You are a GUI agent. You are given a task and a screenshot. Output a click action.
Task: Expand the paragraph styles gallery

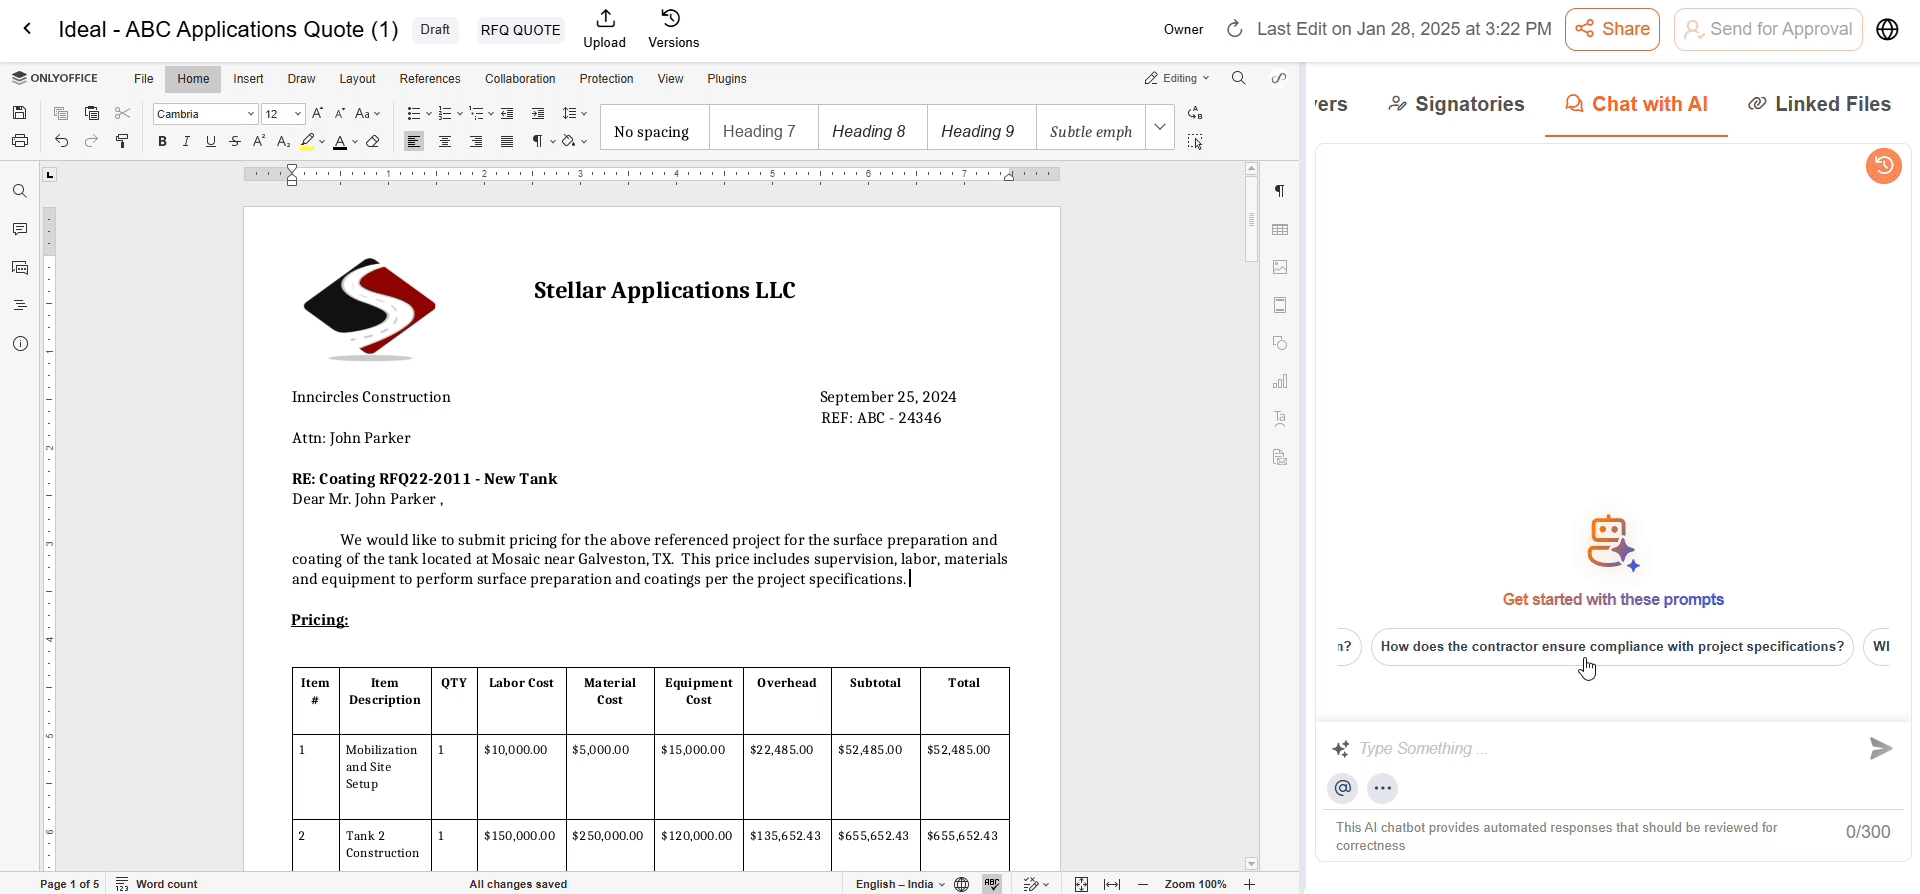click(1160, 128)
